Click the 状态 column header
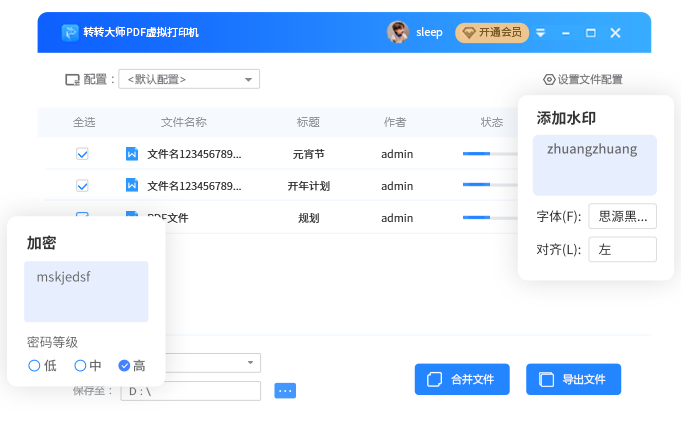 492,122
